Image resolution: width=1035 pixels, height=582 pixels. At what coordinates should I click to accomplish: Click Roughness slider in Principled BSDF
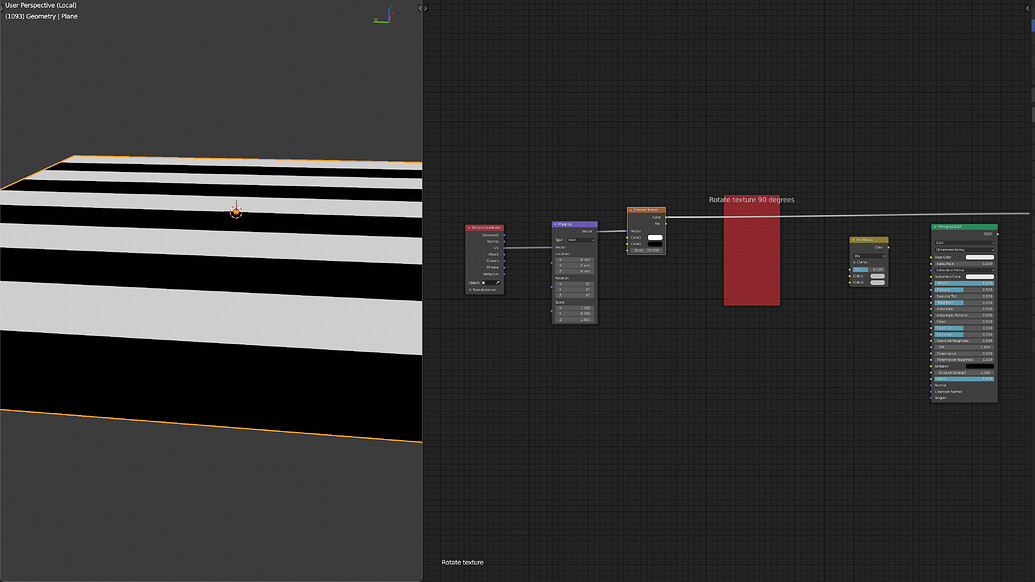(964, 302)
